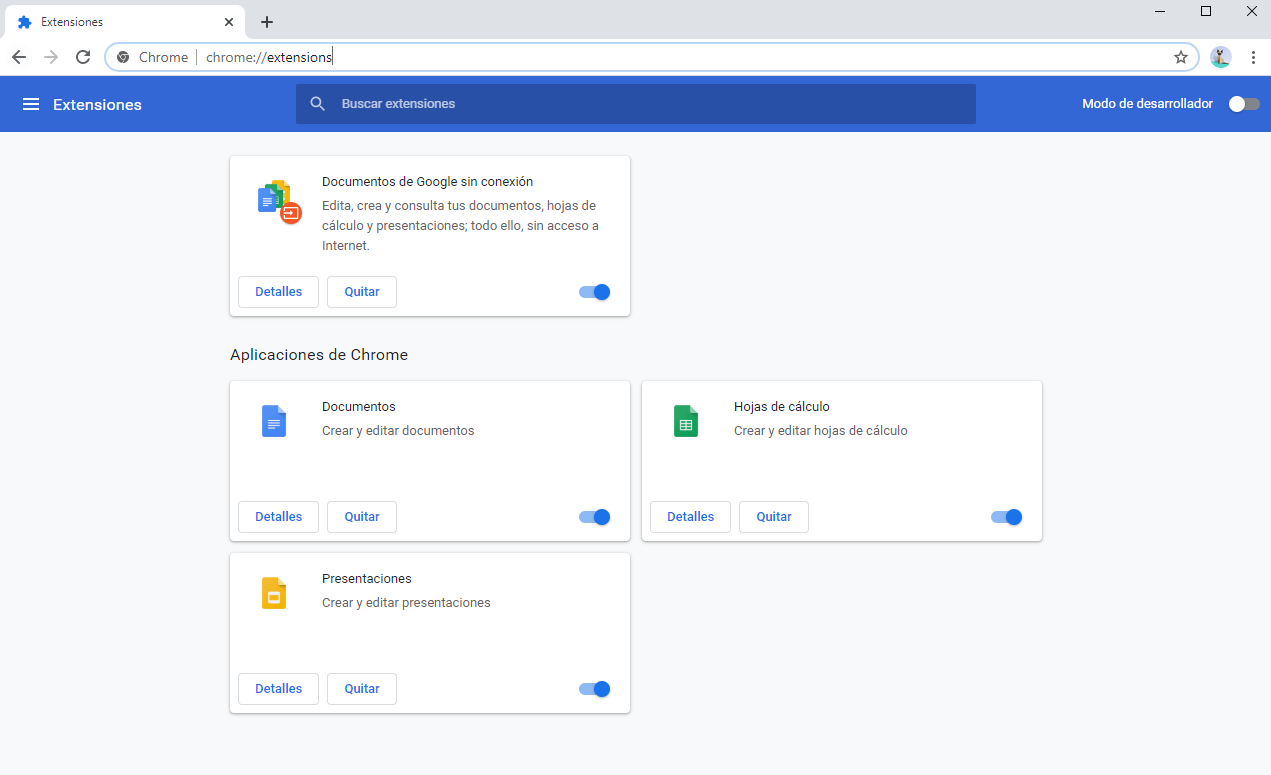Click the search magnifier icon
Viewport: 1271px width, 775px height.
click(318, 104)
